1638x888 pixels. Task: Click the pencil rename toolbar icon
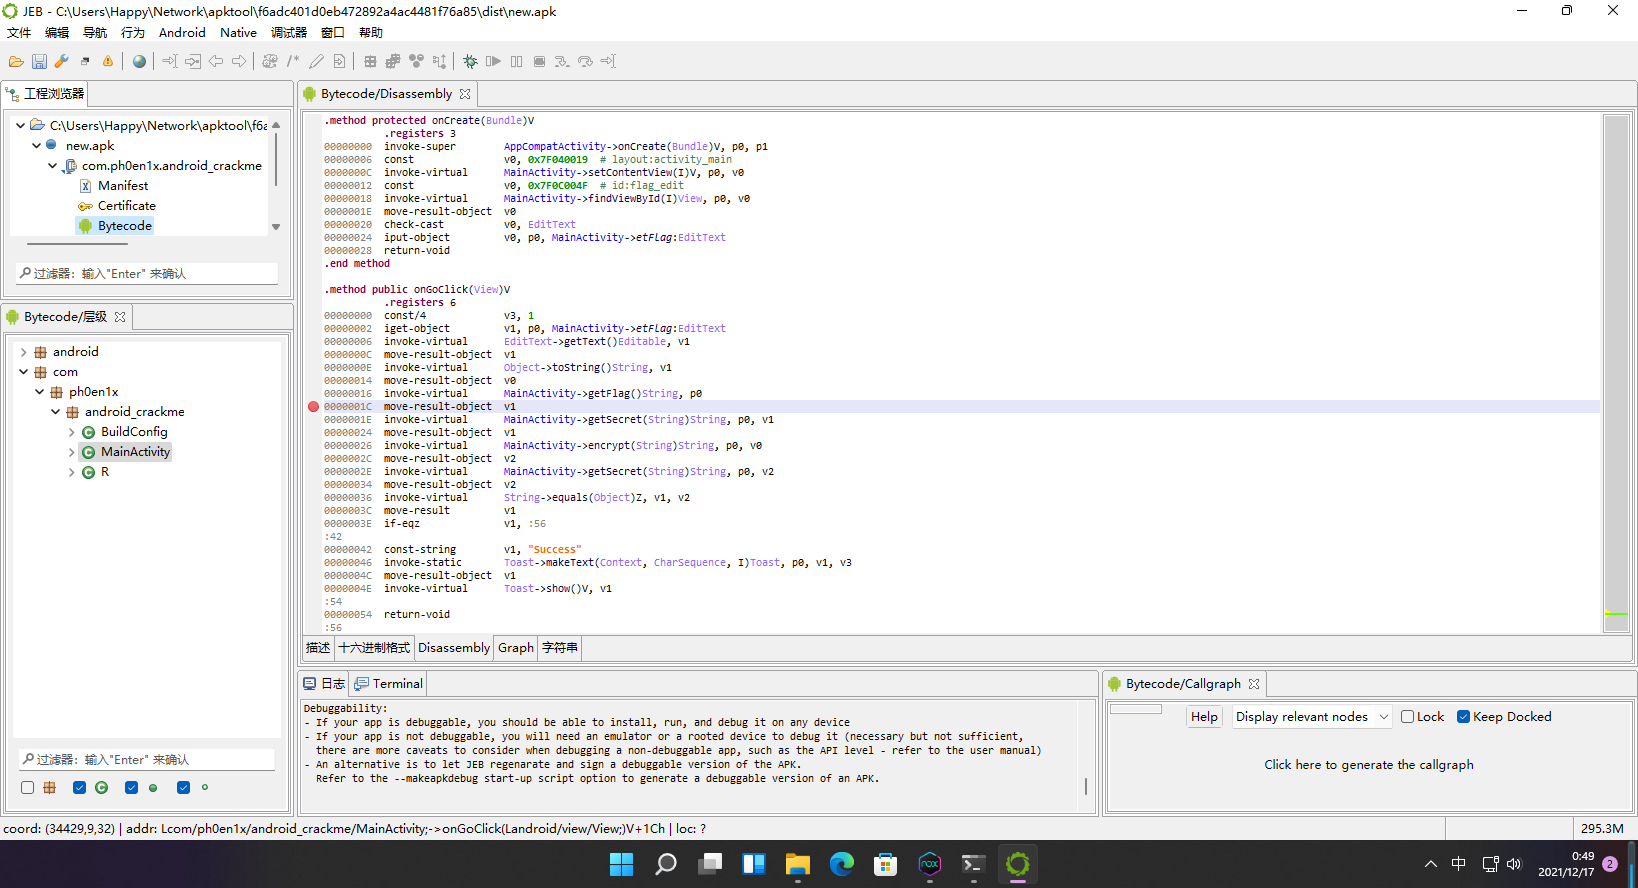point(316,61)
